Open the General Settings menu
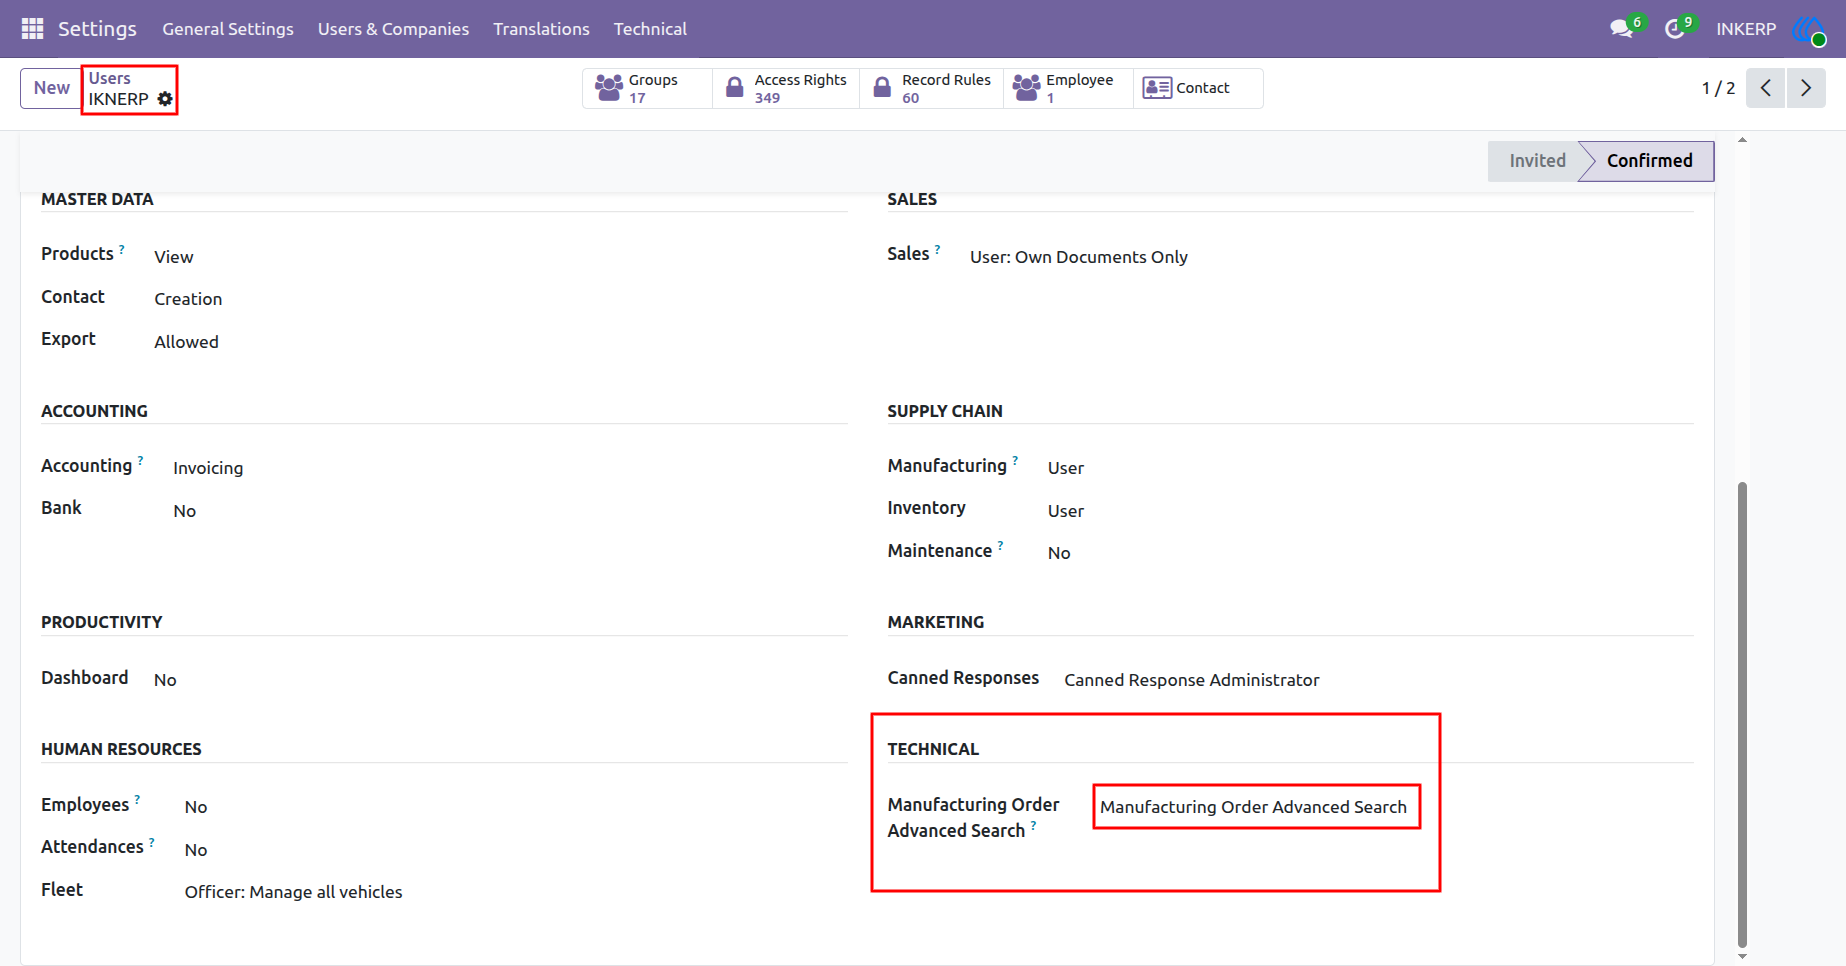 pos(228,29)
